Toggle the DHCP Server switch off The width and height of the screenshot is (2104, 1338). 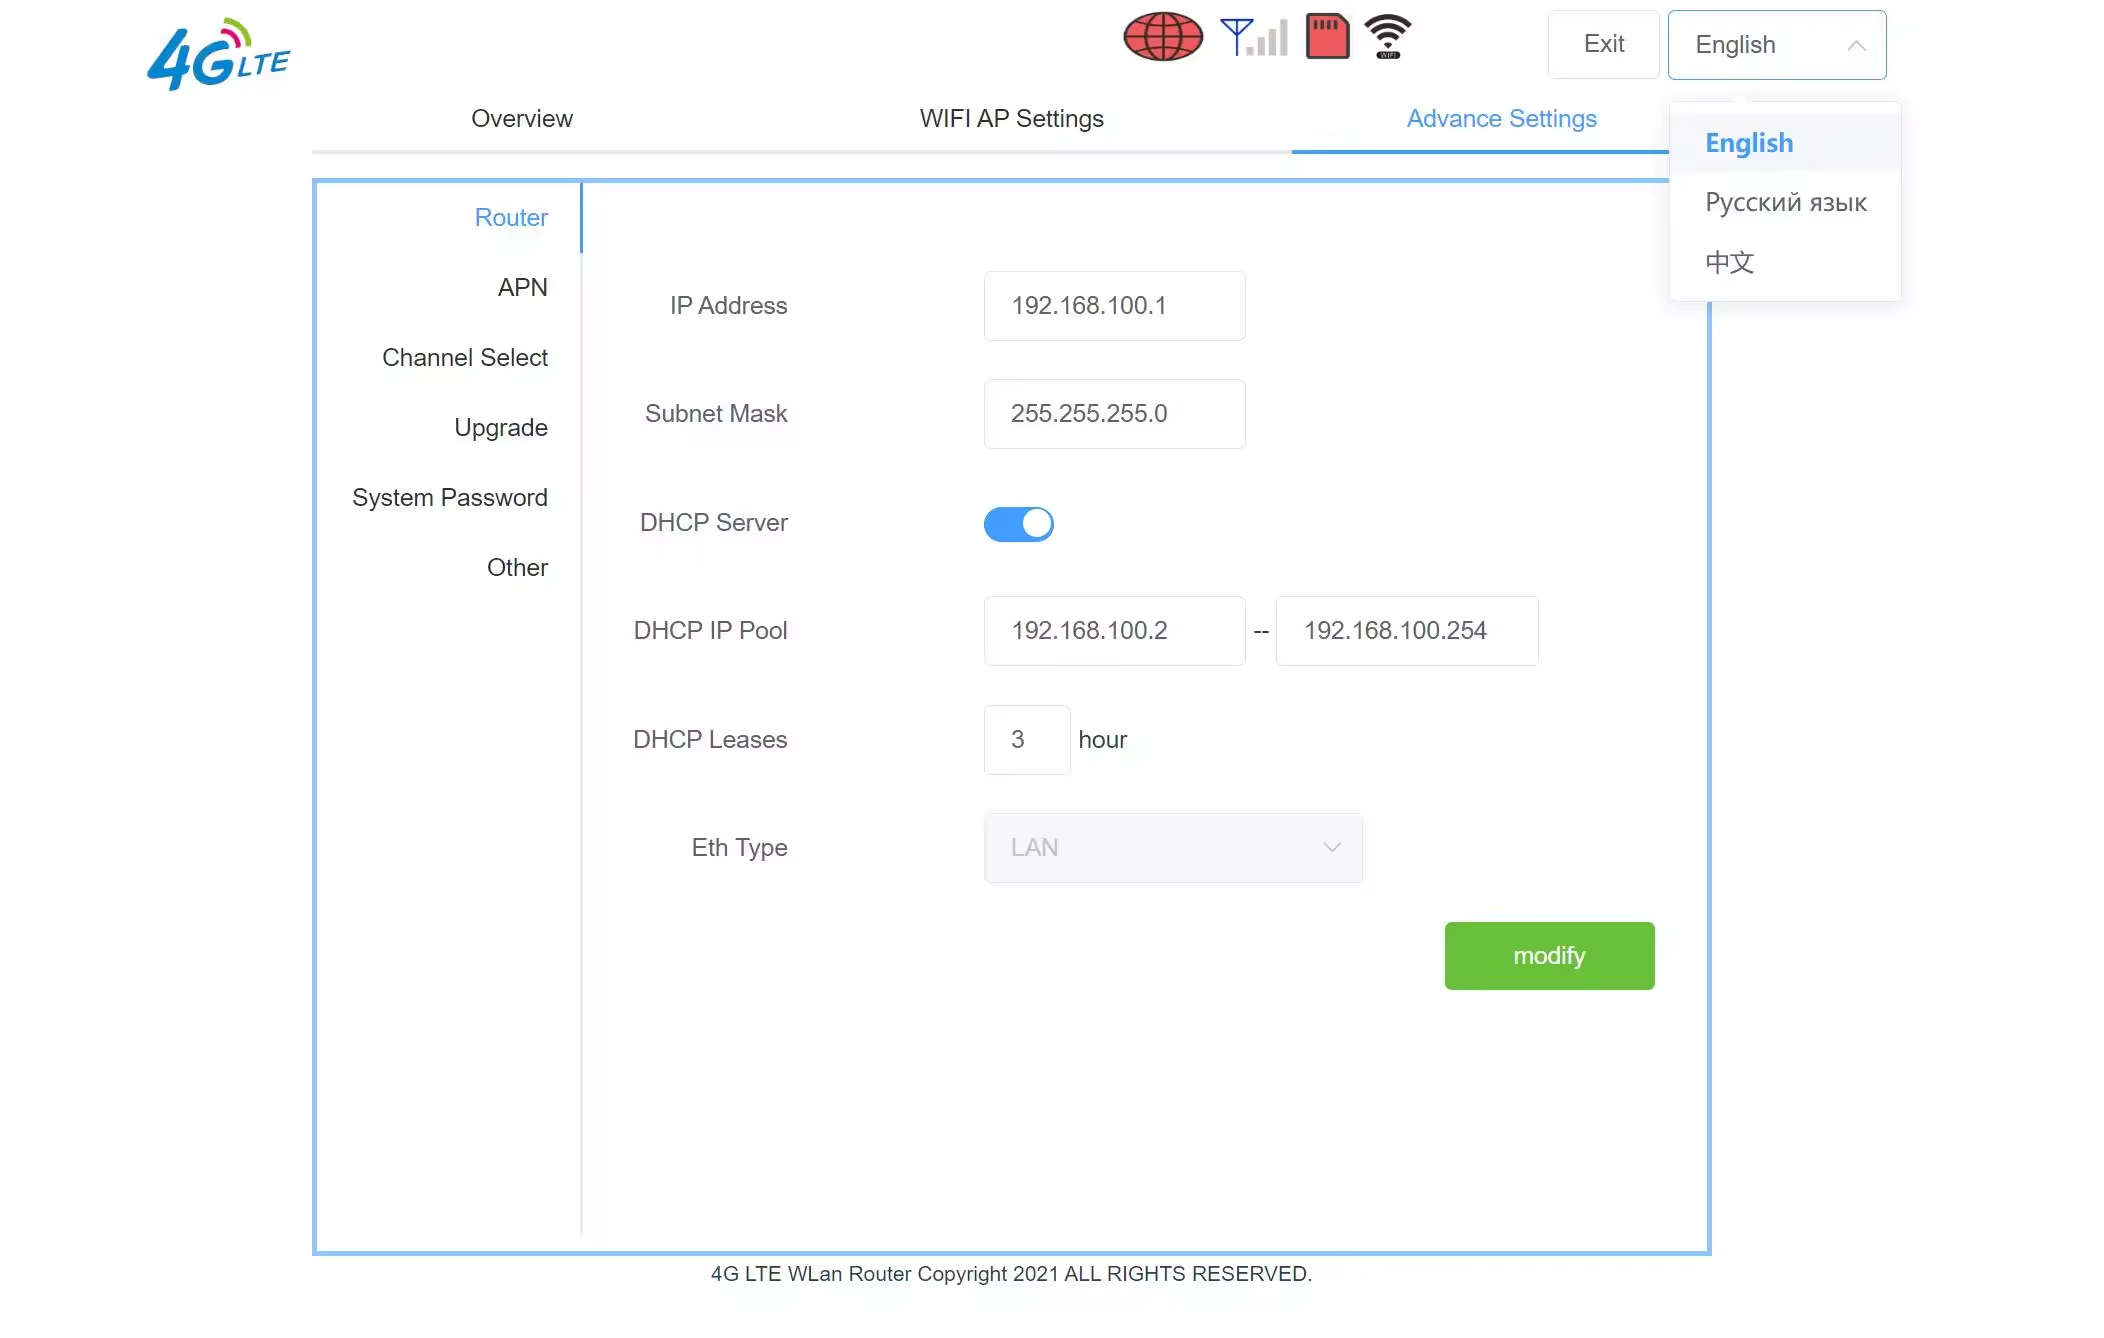1018,524
